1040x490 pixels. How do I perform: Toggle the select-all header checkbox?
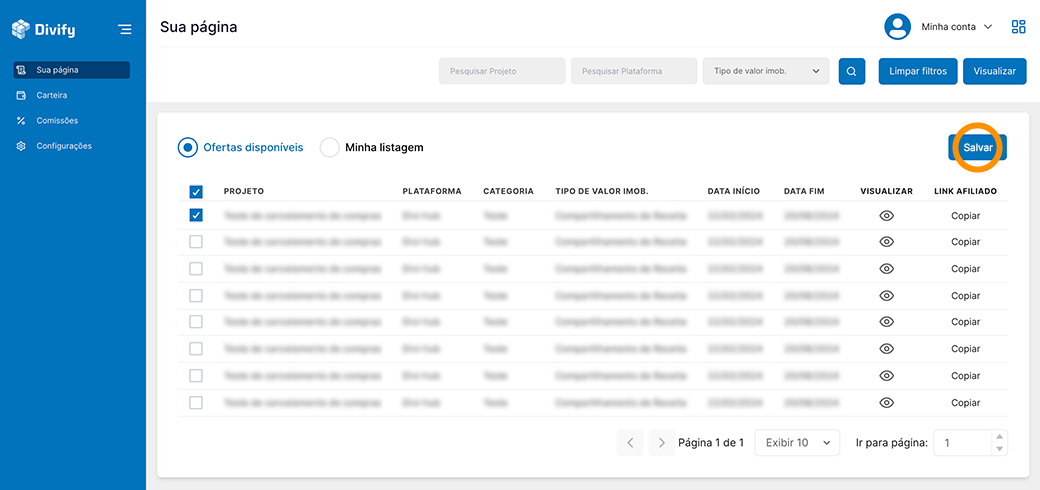click(x=196, y=192)
